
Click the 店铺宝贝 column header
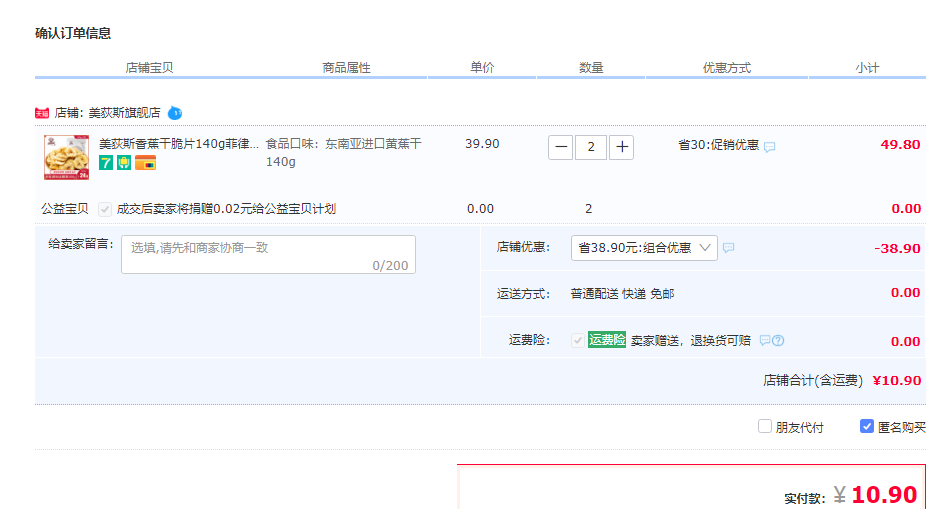coord(149,68)
